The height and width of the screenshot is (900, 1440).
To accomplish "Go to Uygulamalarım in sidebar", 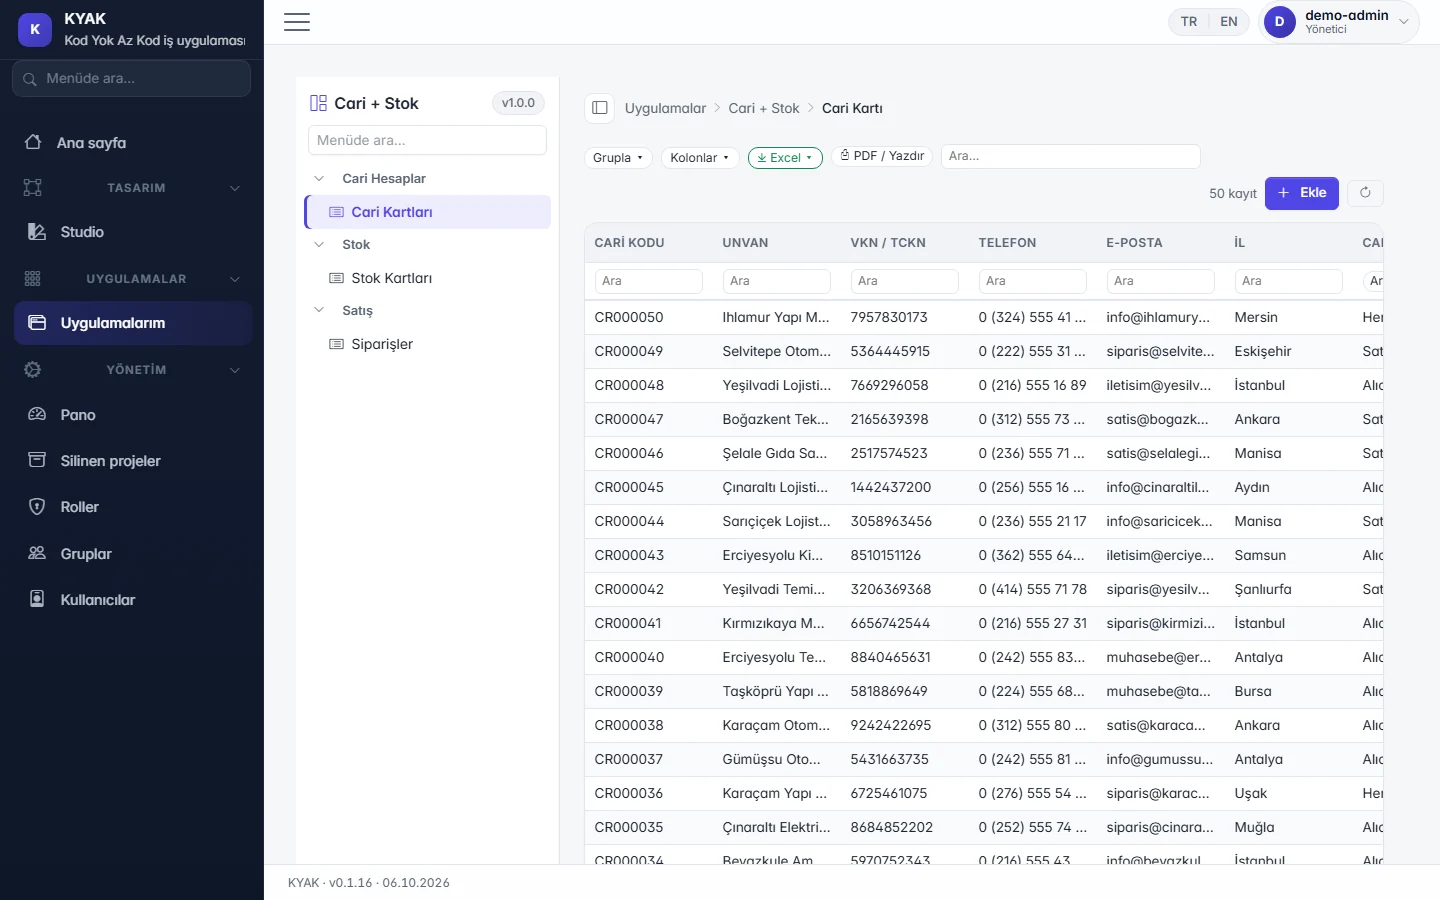I will tap(132, 323).
